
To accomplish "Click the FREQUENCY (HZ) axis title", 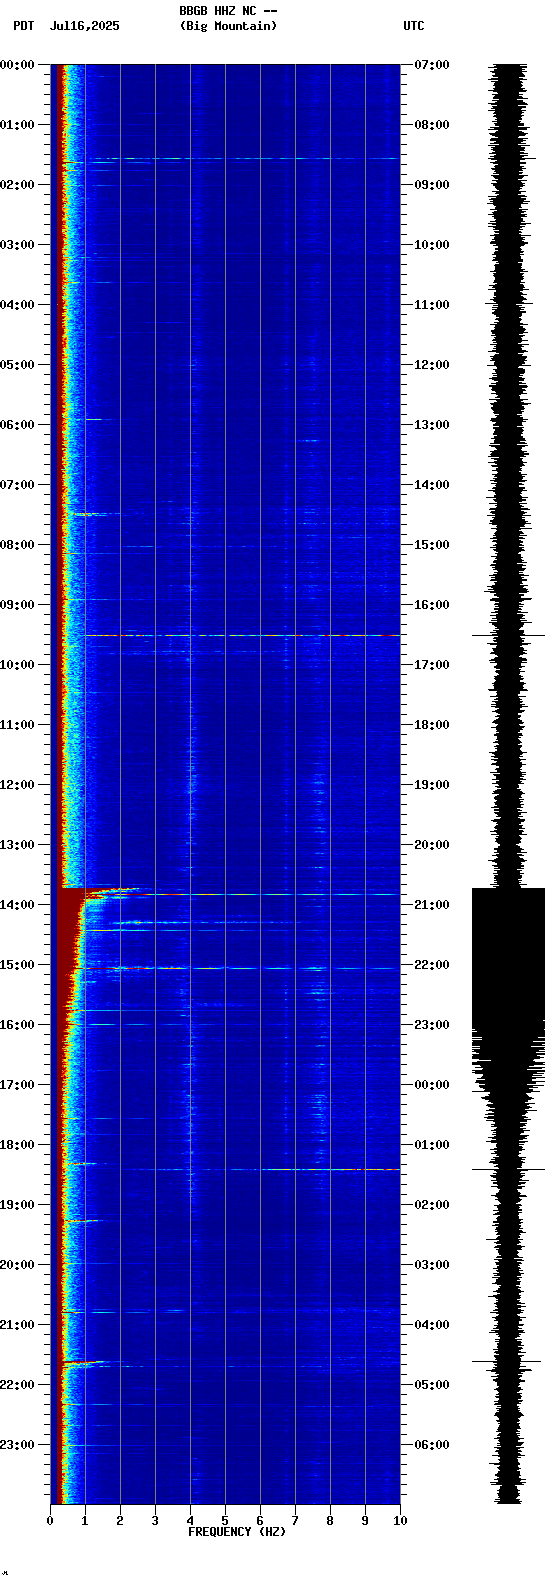I will point(237,1532).
